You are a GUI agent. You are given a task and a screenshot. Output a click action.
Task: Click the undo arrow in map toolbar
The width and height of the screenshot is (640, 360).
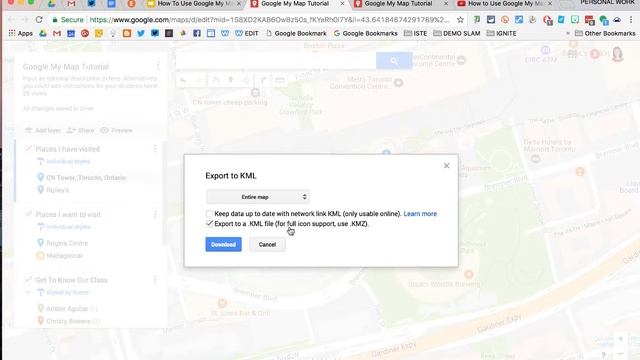183,80
